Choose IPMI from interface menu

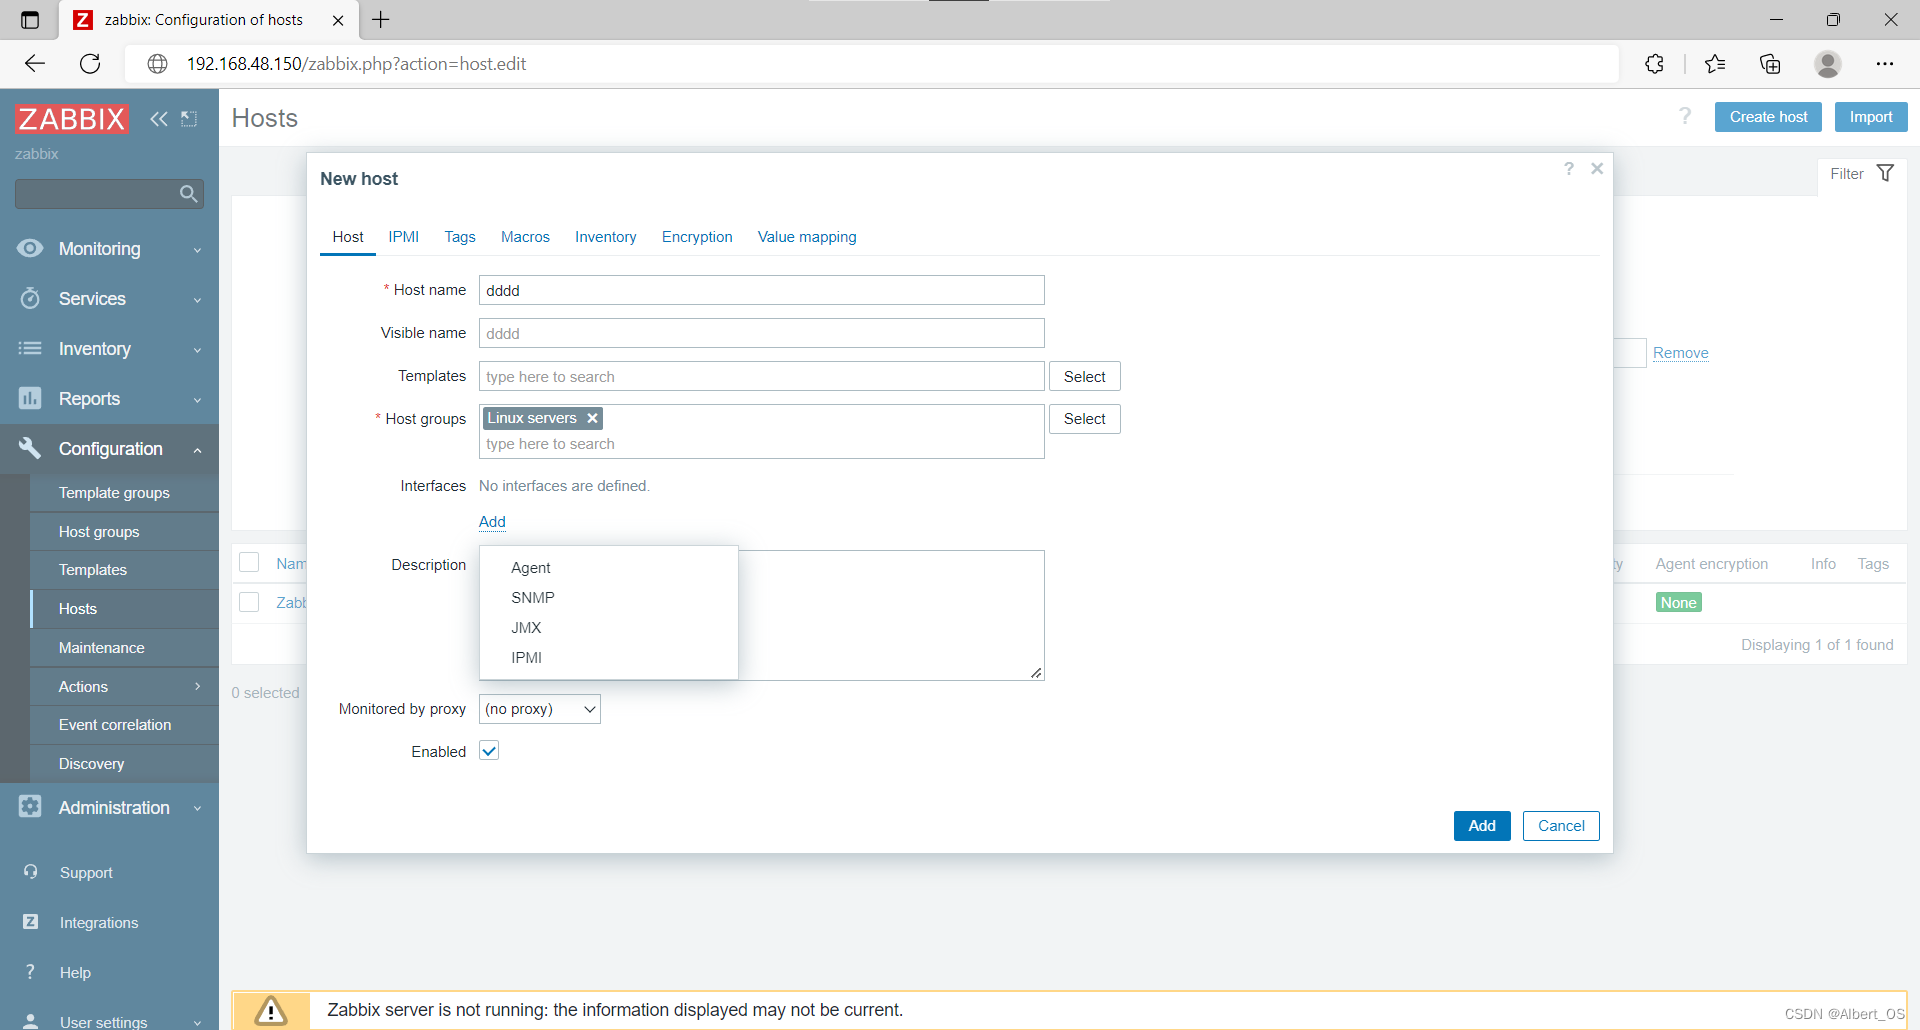pyautogui.click(x=609, y=657)
